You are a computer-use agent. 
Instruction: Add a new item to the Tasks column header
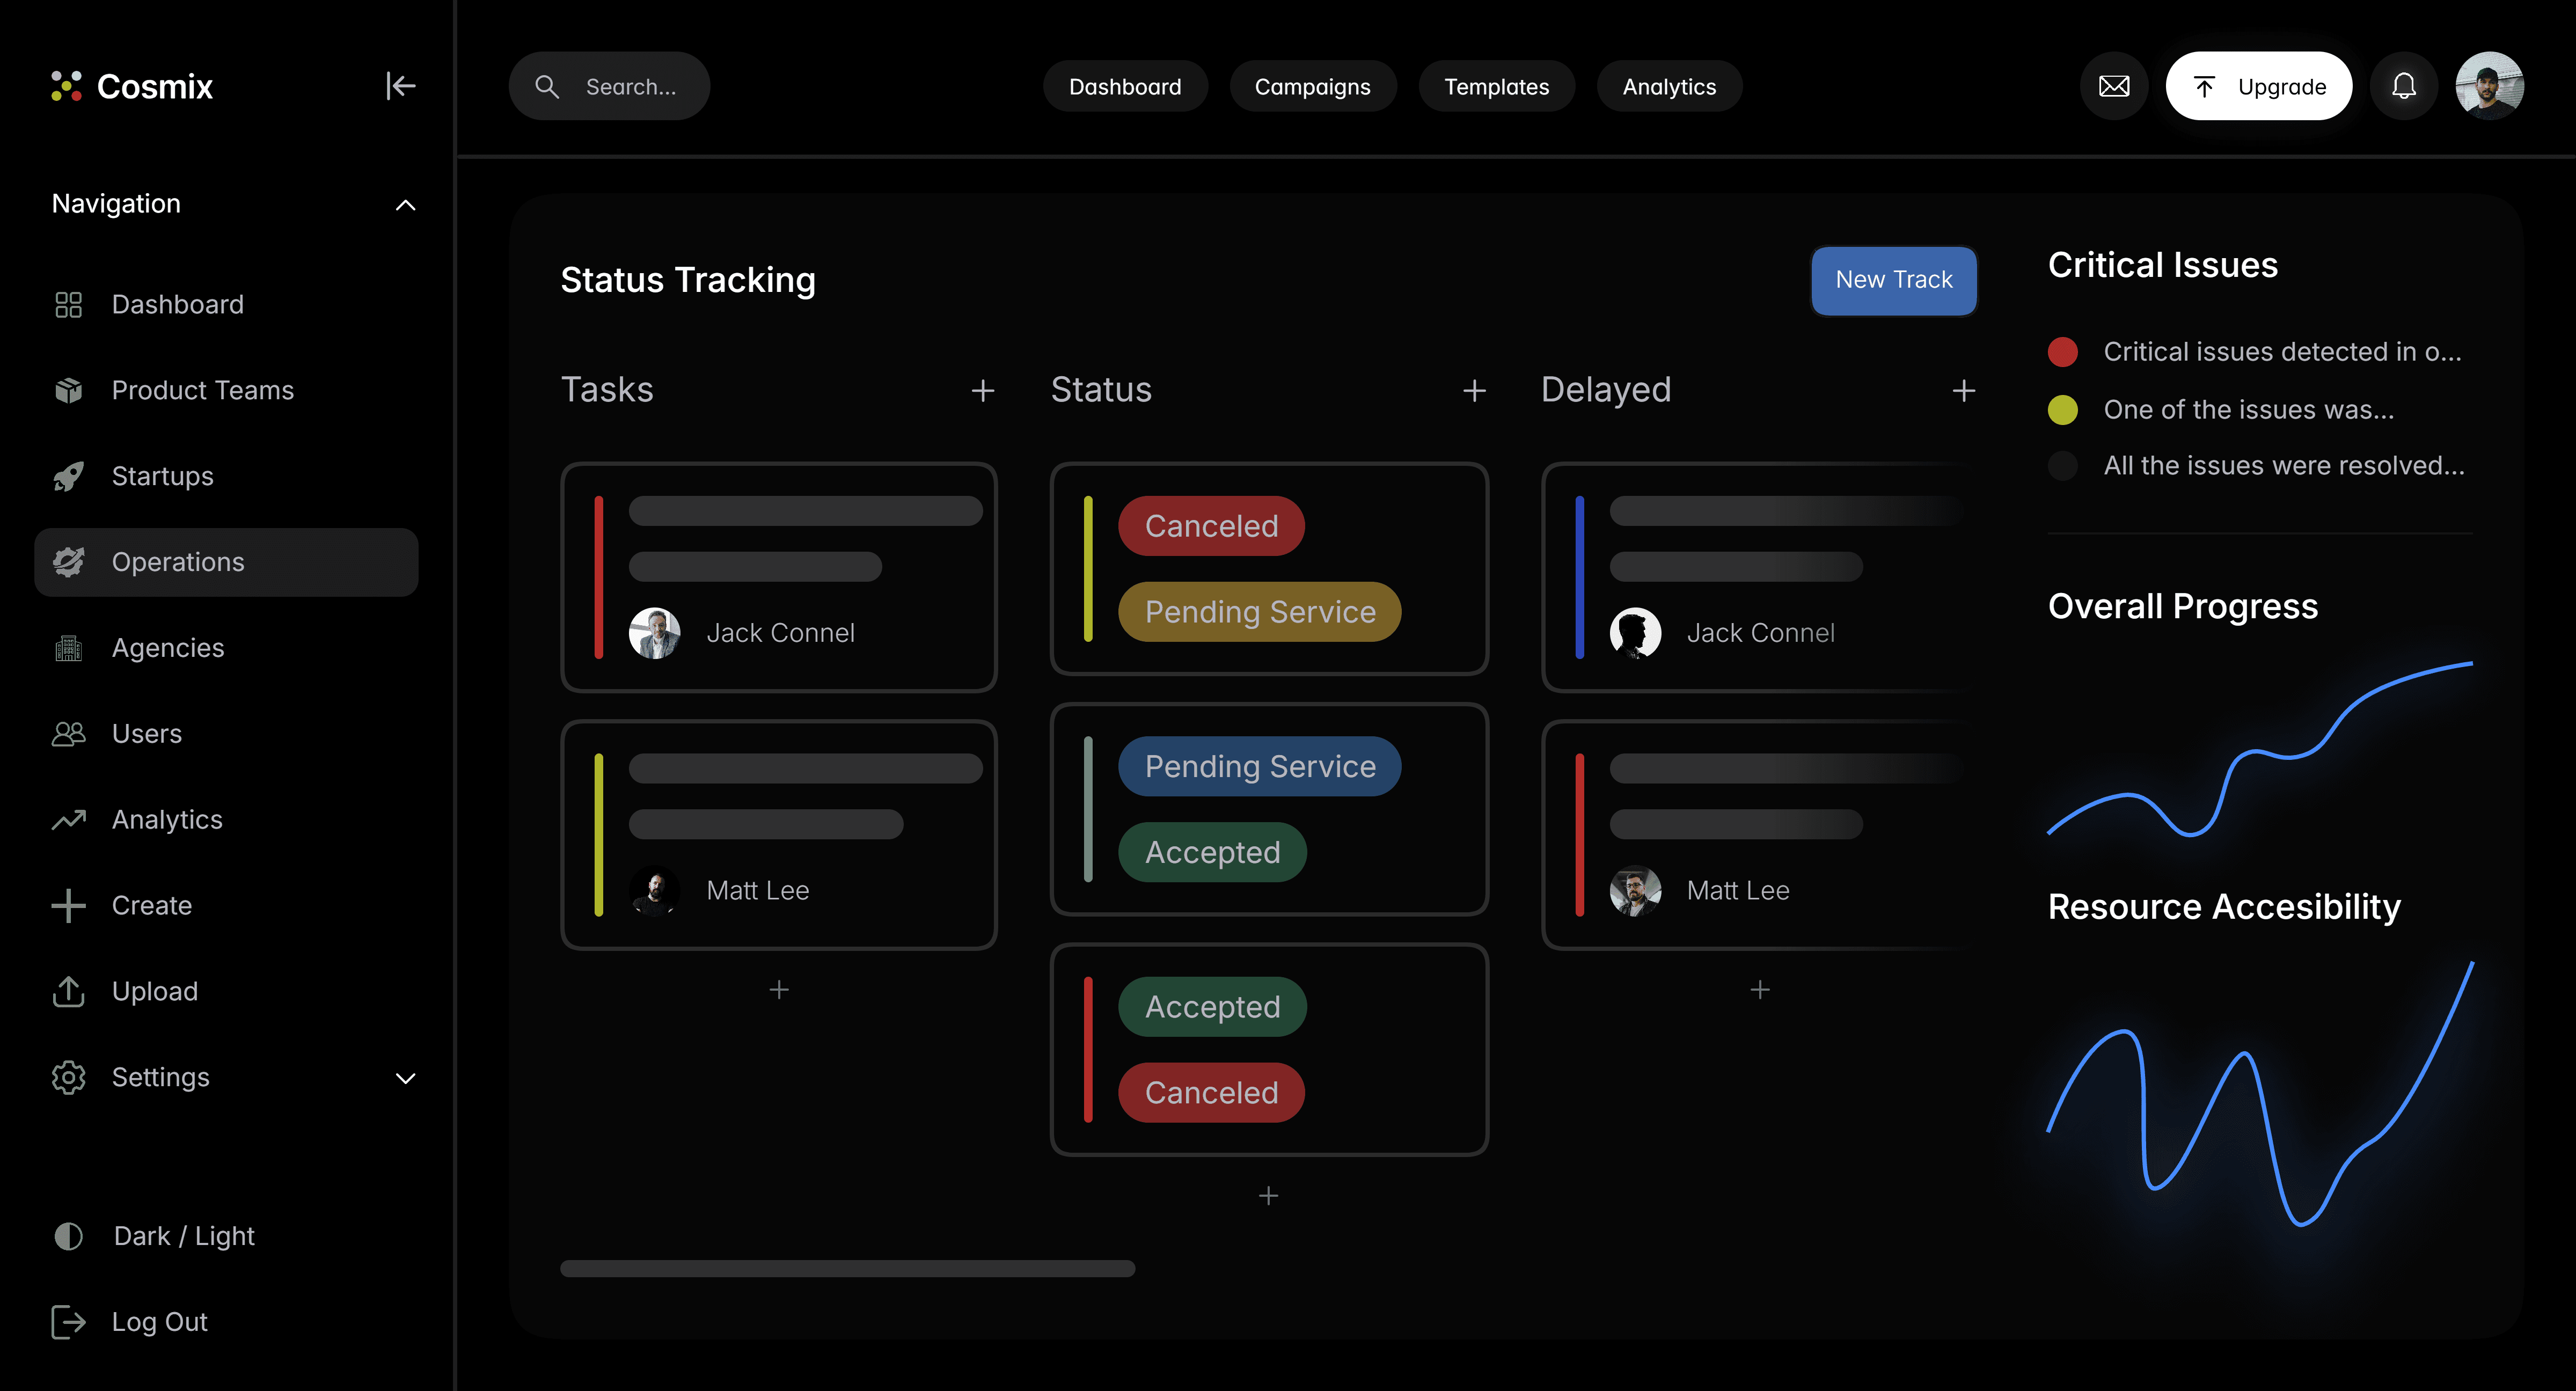click(982, 390)
